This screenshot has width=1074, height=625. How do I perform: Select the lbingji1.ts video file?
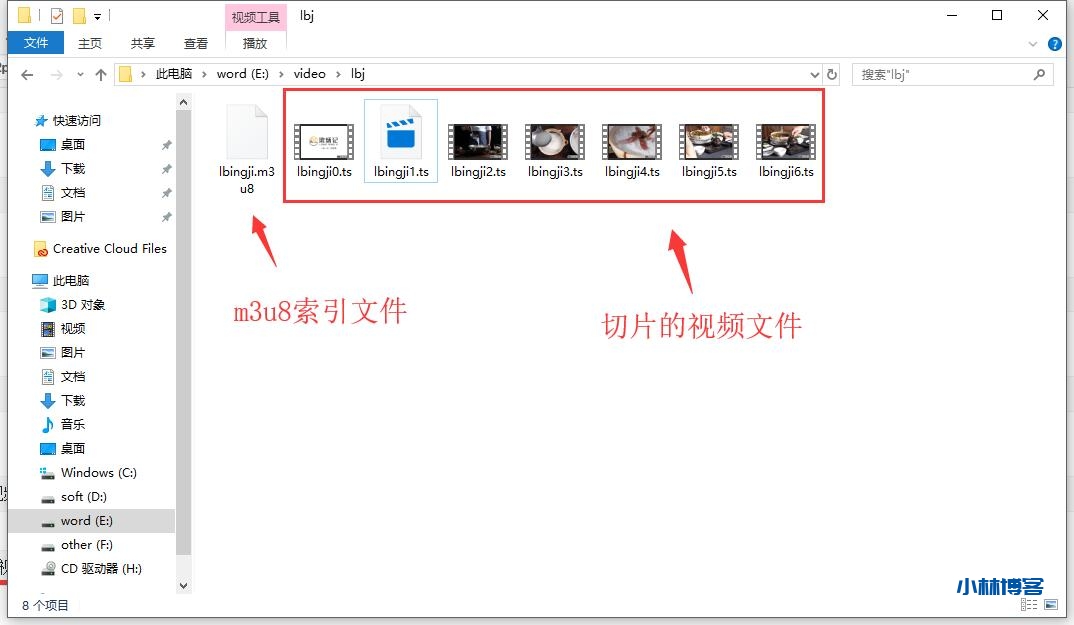pyautogui.click(x=401, y=141)
